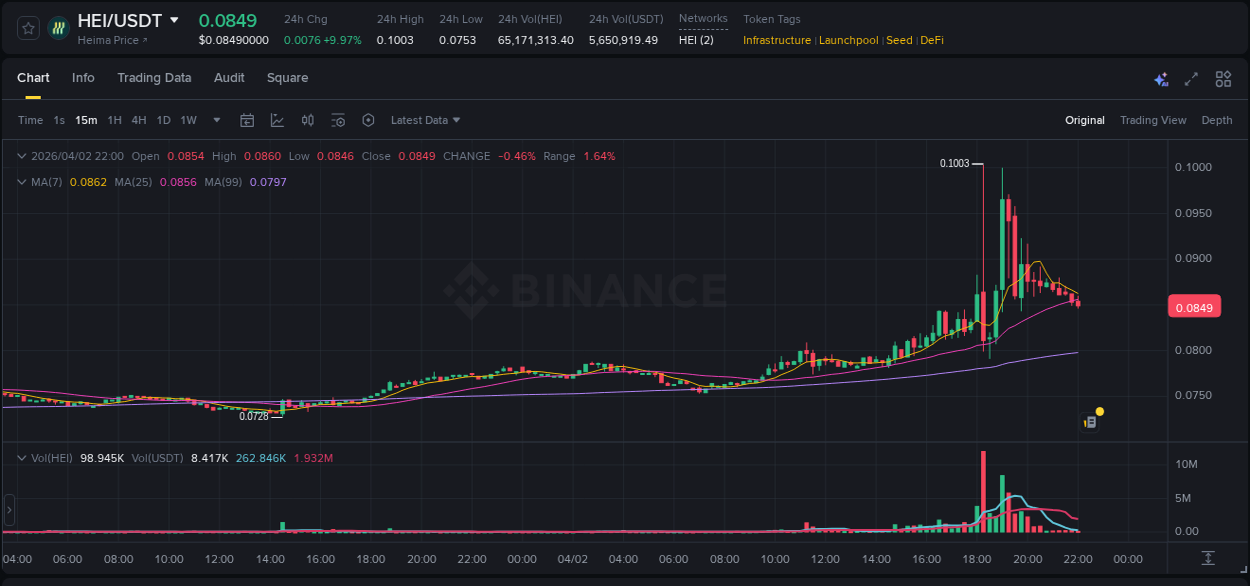Select the candlestick comparison icon
The width and height of the screenshot is (1250, 586).
click(307, 120)
